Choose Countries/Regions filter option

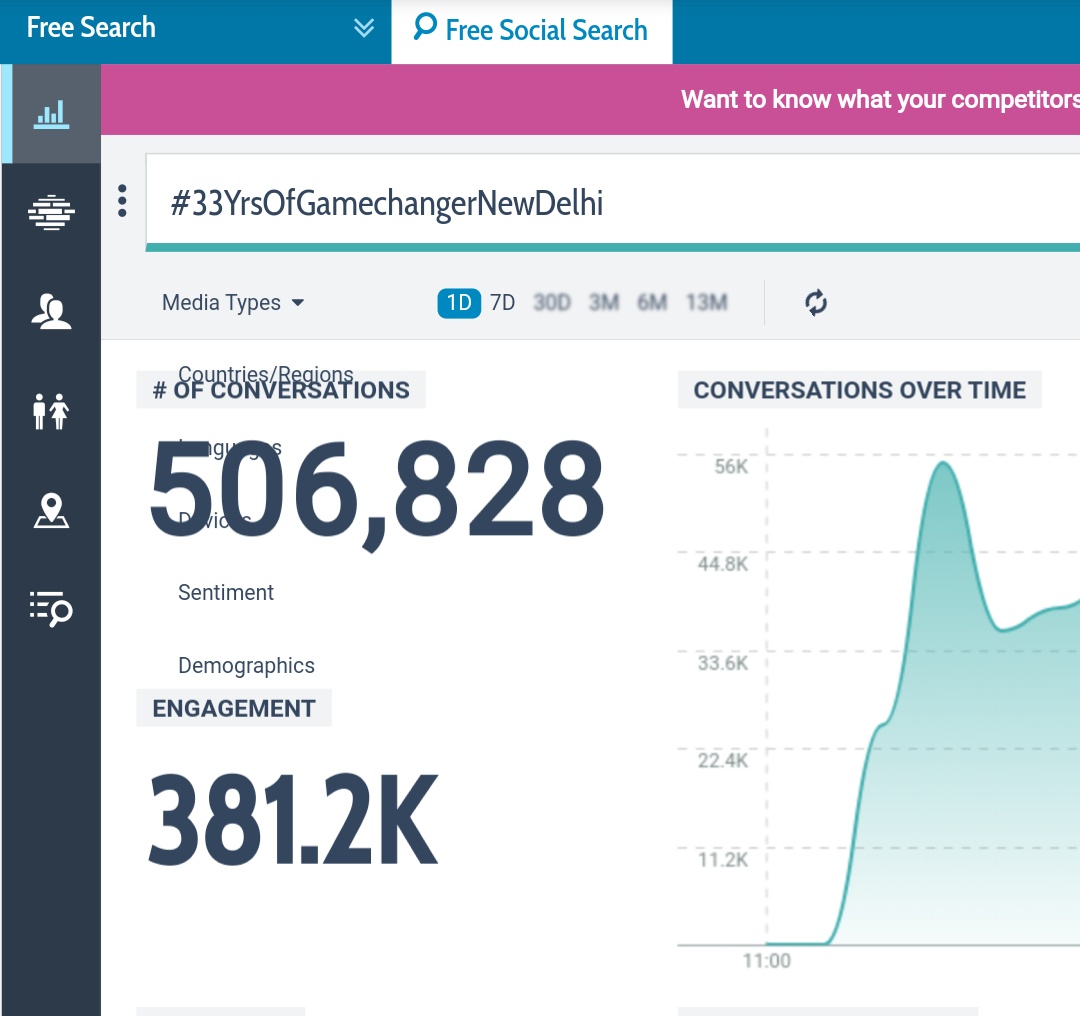[x=266, y=374]
